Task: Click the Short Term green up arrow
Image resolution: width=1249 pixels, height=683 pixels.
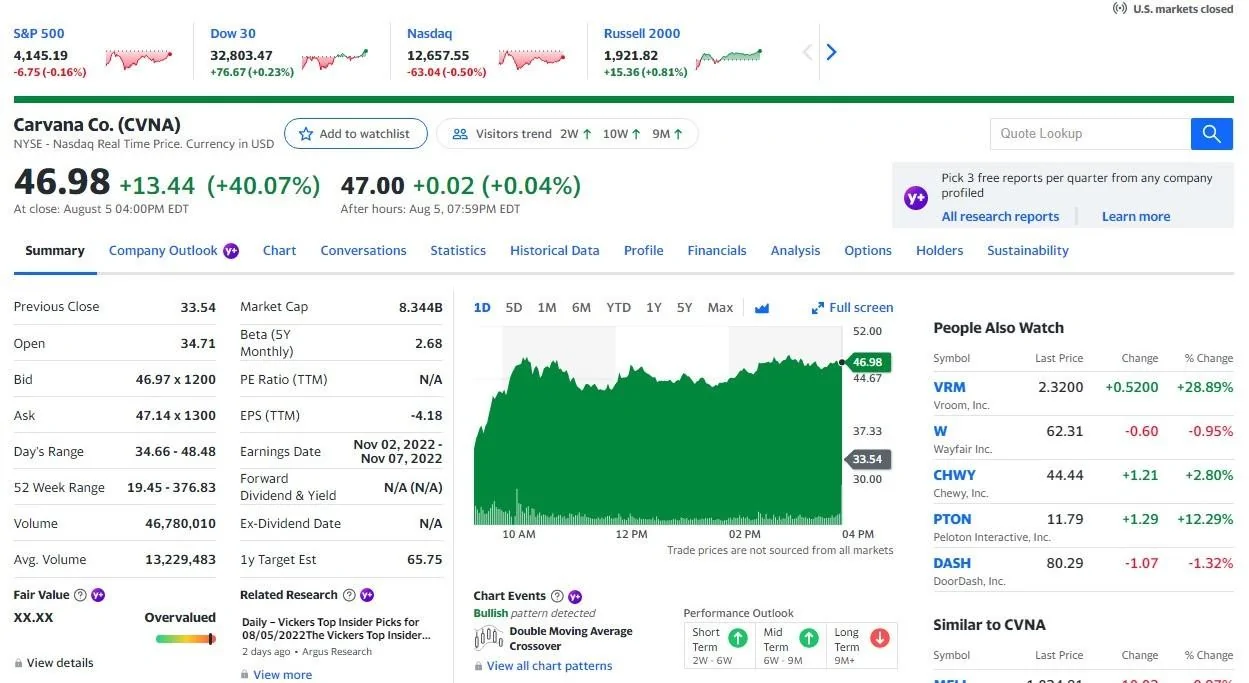Action: (x=738, y=638)
